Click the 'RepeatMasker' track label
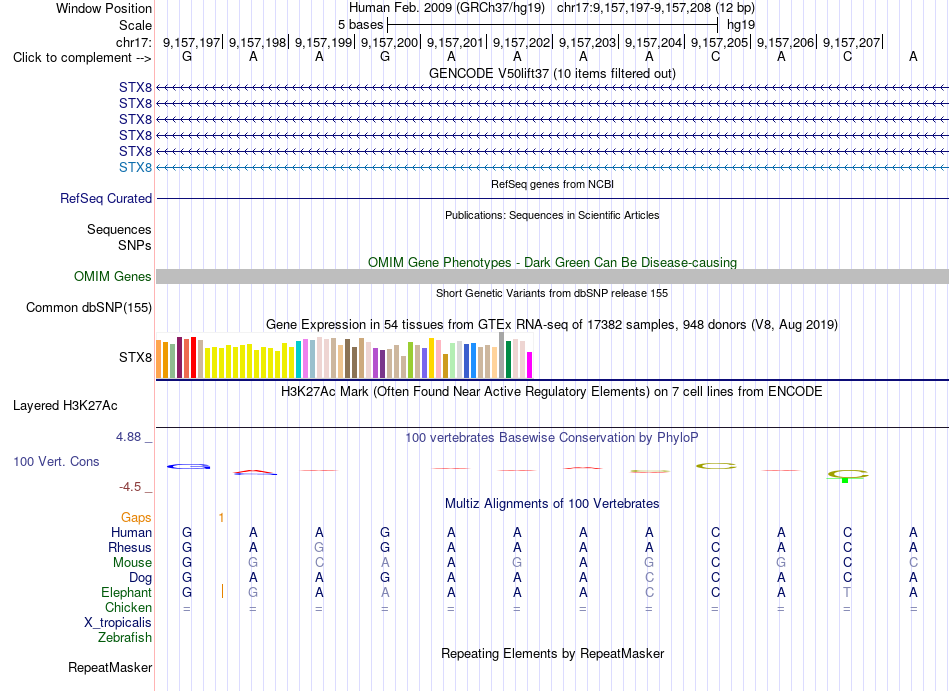This screenshot has width=950, height=691. point(110,667)
